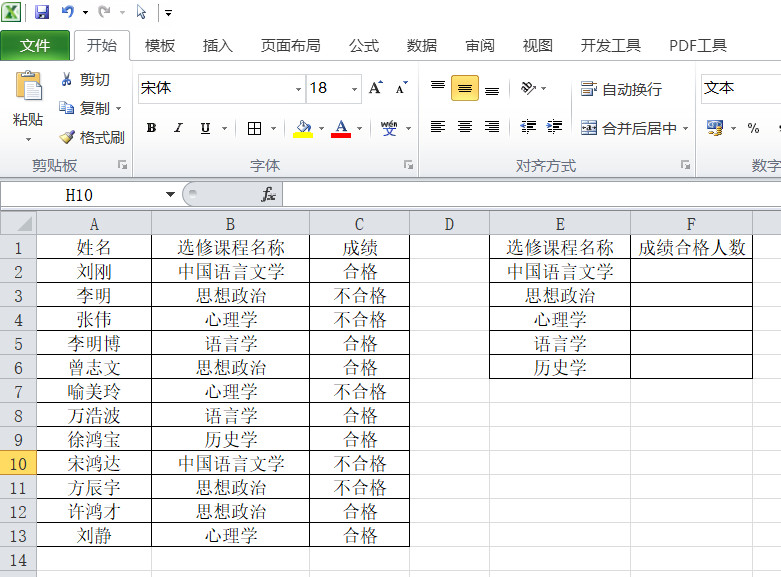Decrease font size with small A icon
Image resolution: width=781 pixels, height=577 pixels.
coord(401,88)
